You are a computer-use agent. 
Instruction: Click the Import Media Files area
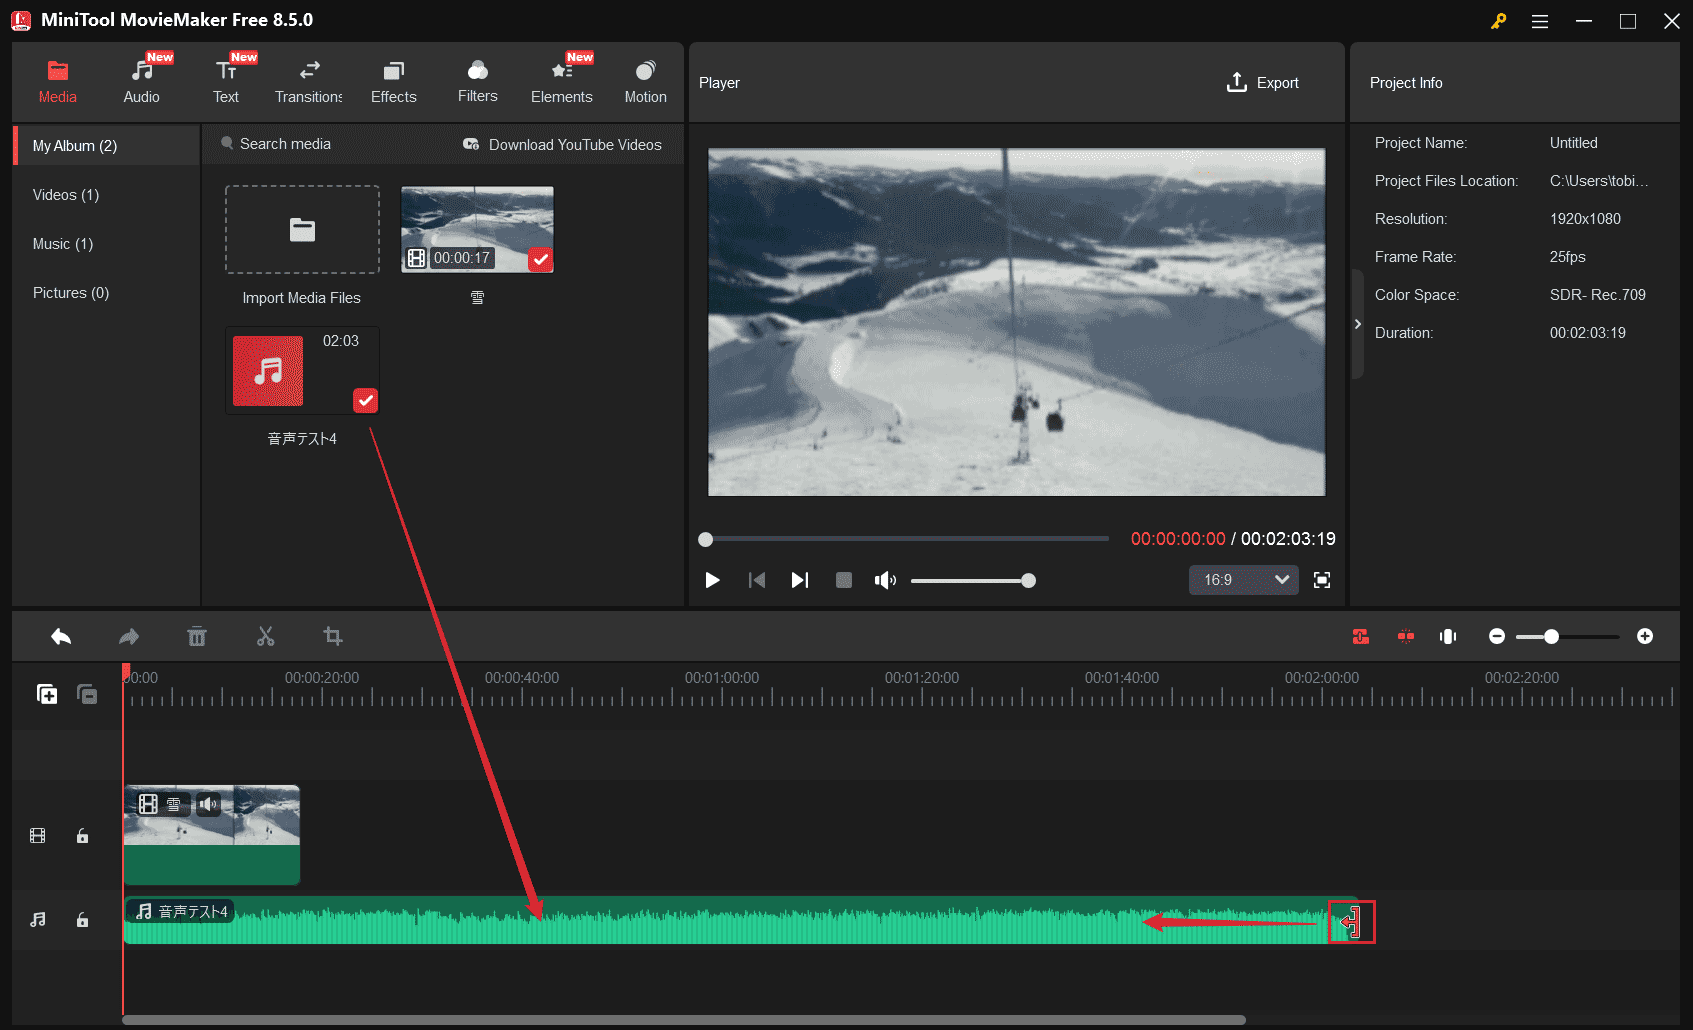pyautogui.click(x=302, y=229)
